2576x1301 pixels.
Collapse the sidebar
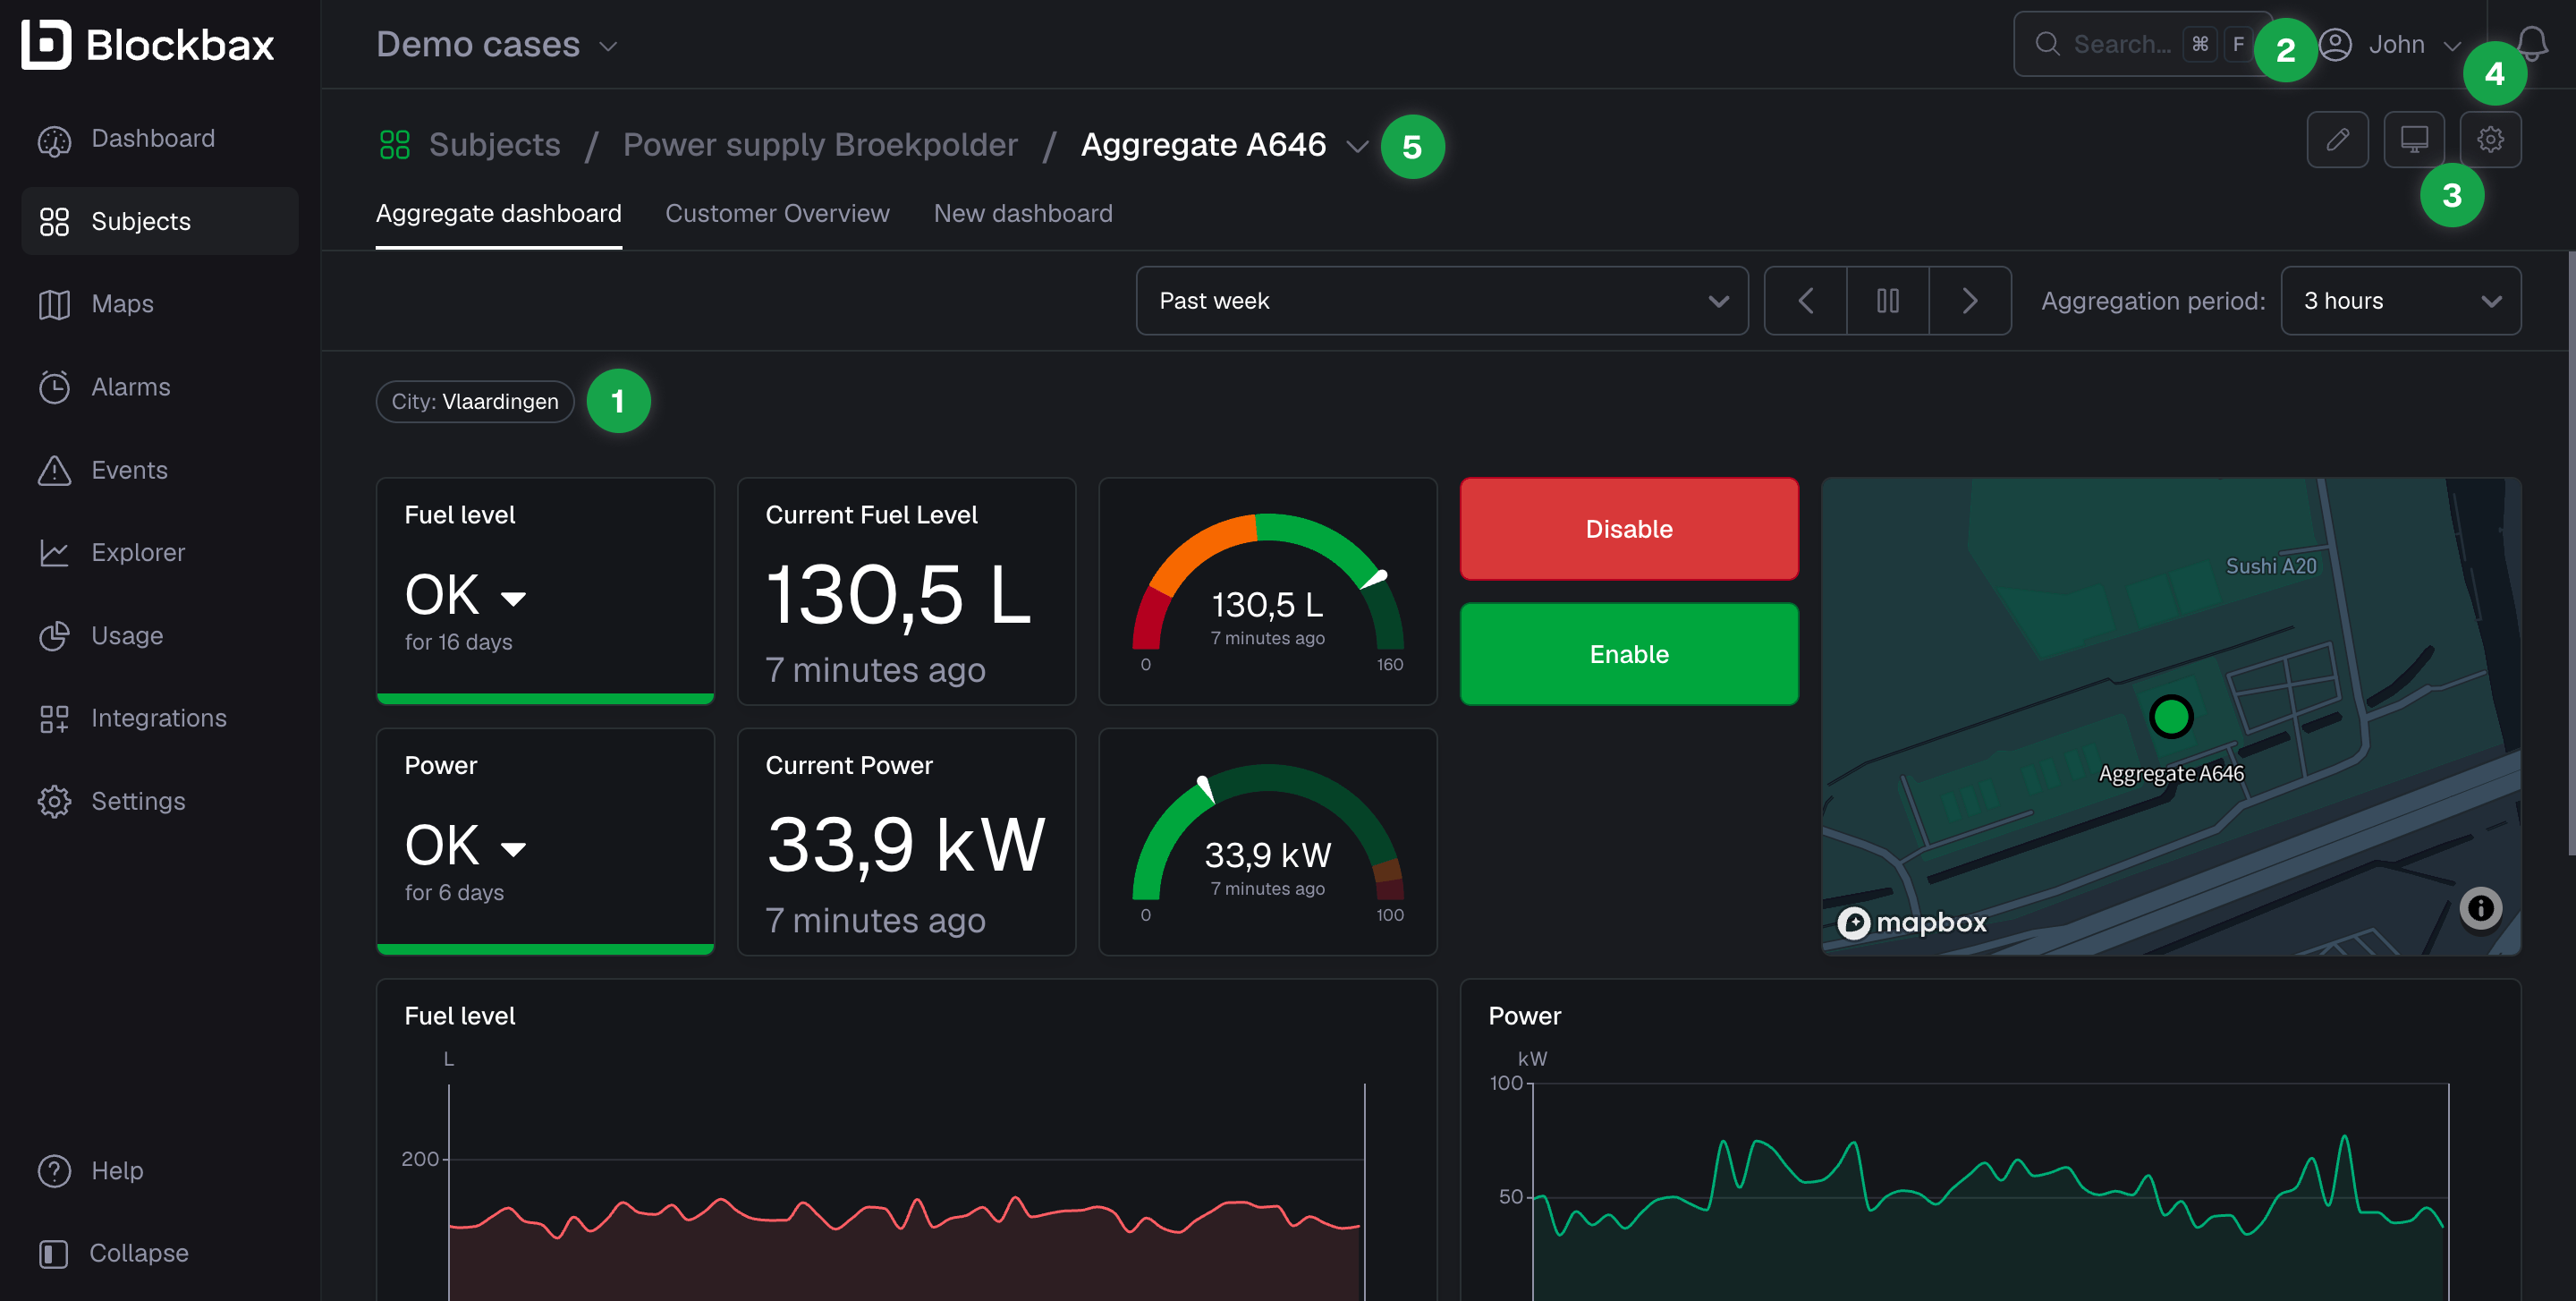[114, 1254]
